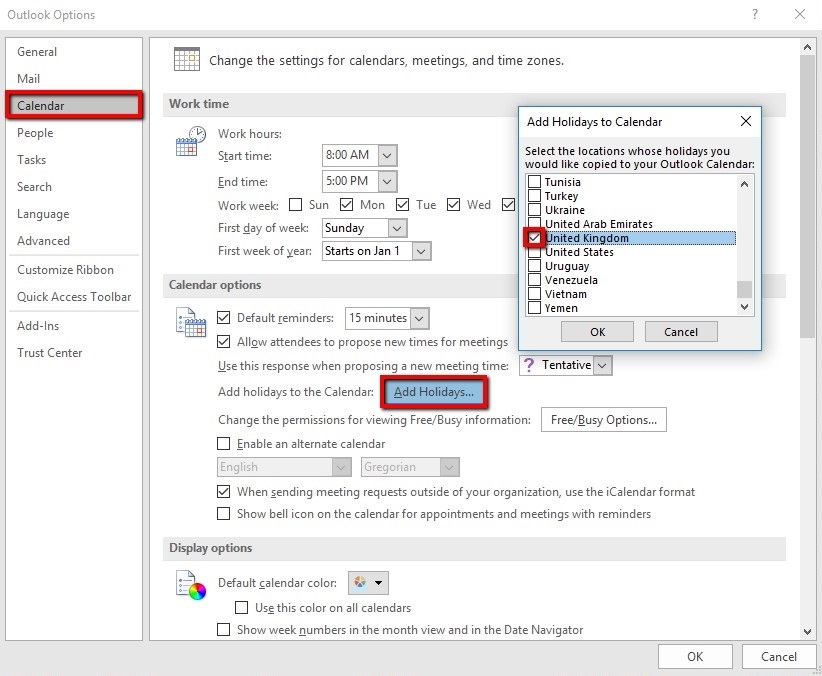Expand the First day of week dropdown
The width and height of the screenshot is (822, 676).
(x=397, y=228)
